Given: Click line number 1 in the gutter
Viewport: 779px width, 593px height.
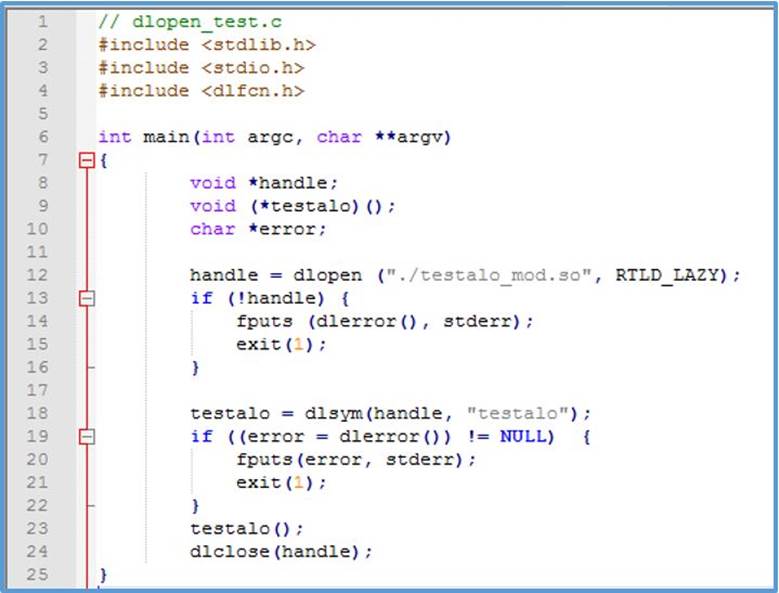Looking at the screenshot, I should (42, 22).
